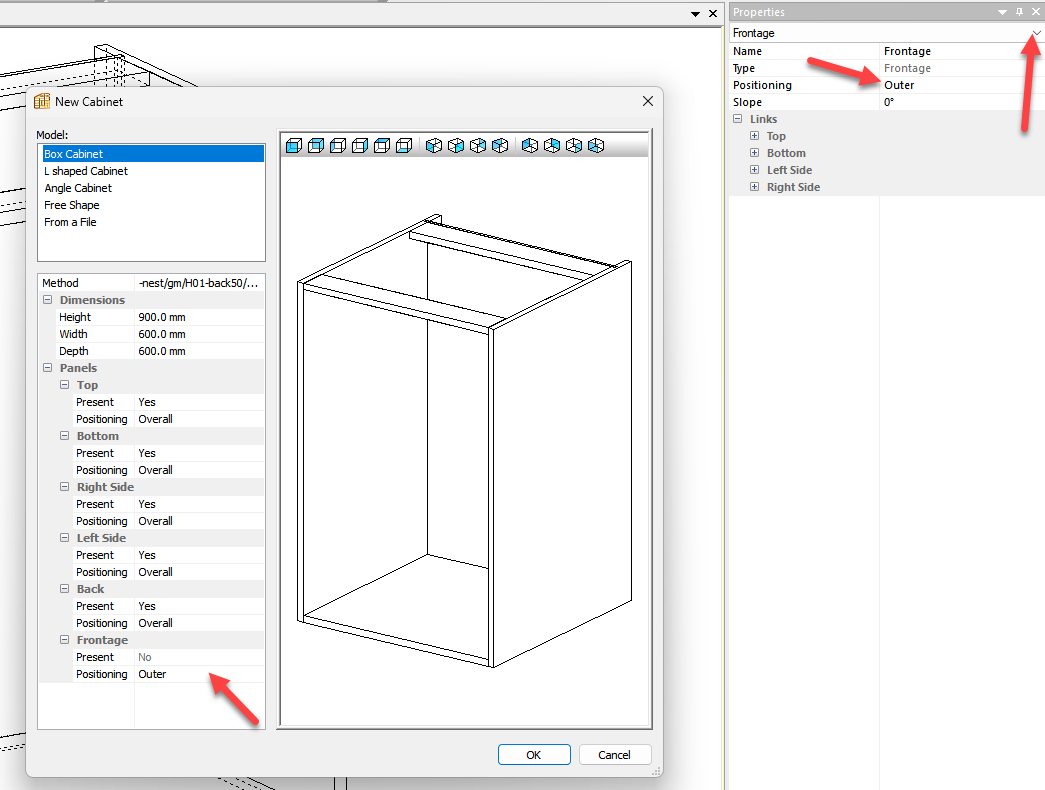1045x790 pixels.
Task: Select the first isometric view icon in middle group
Action: click(x=434, y=146)
